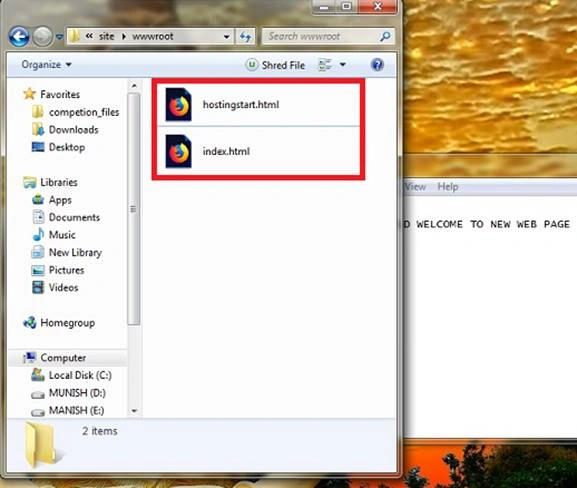
Task: Click the Firefox icon of hostingstart.html
Action: click(178, 105)
